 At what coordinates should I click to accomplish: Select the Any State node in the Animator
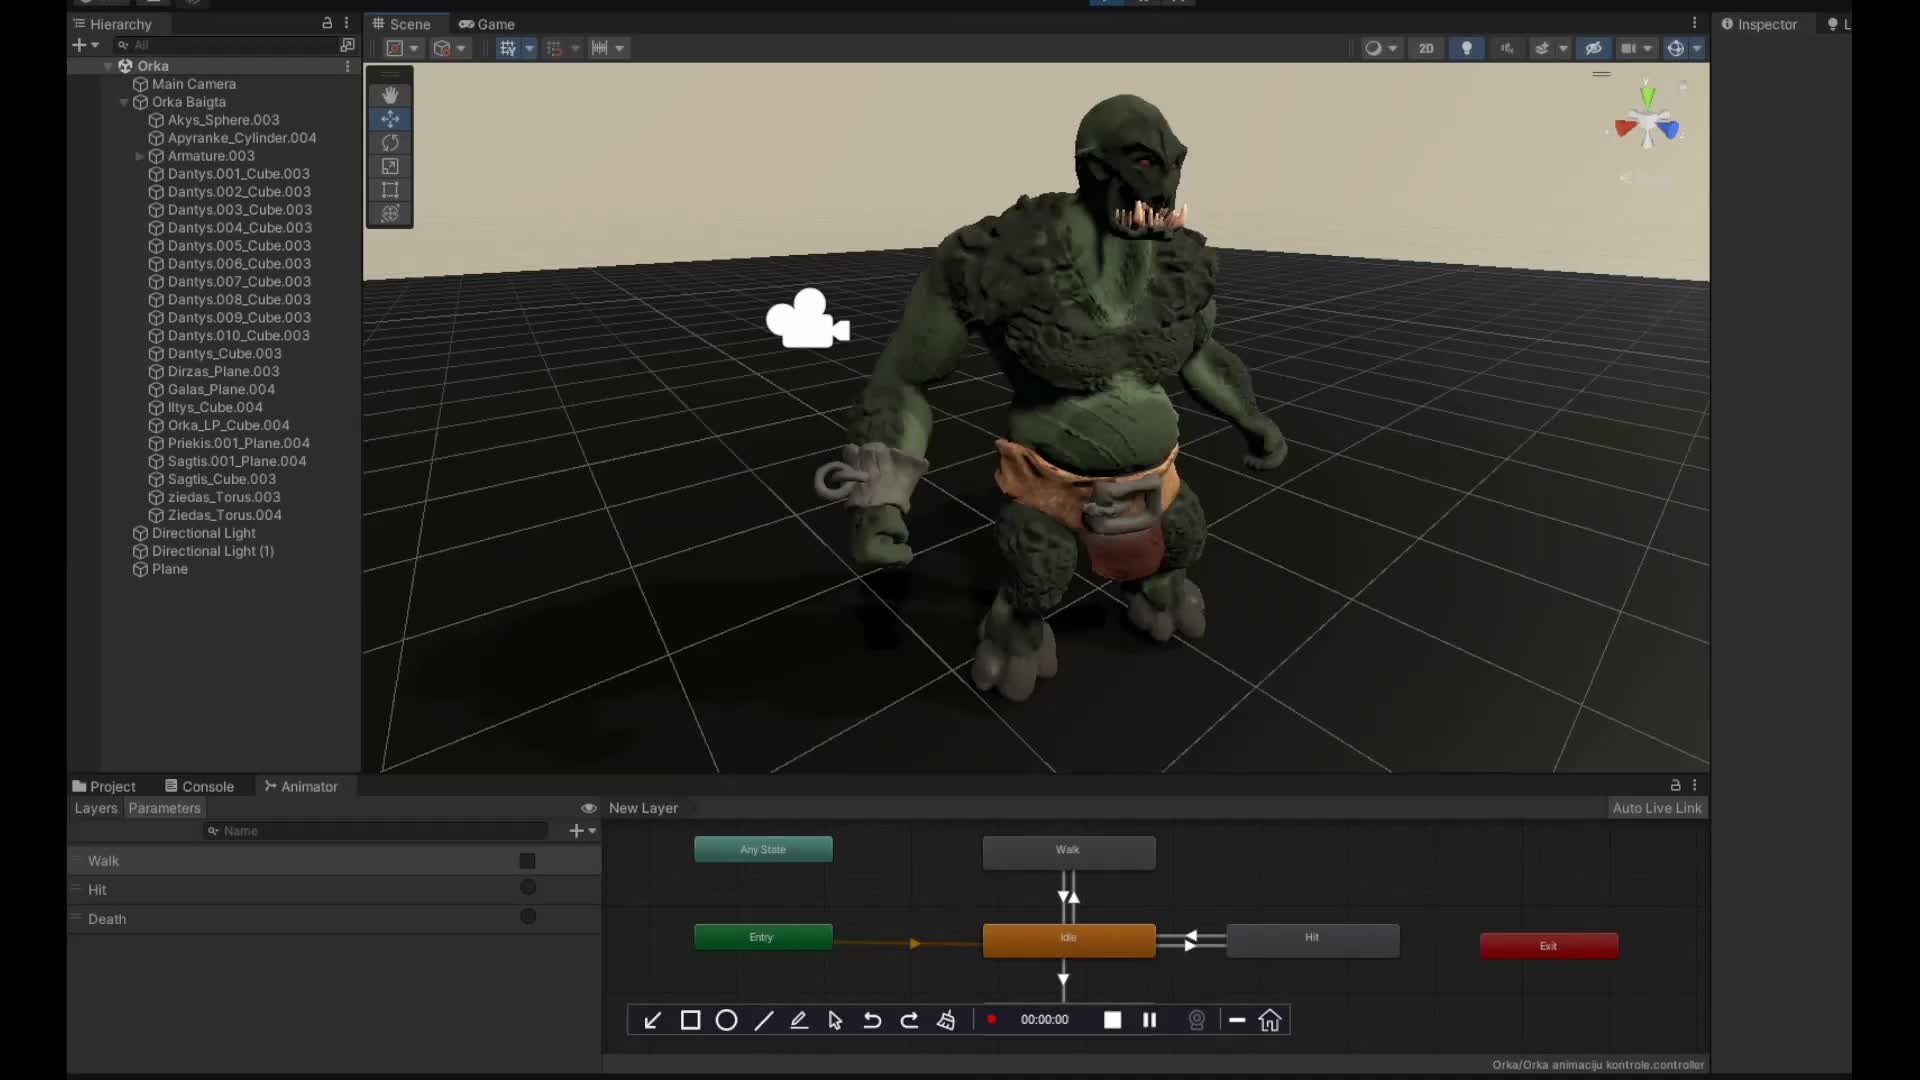pyautogui.click(x=762, y=849)
